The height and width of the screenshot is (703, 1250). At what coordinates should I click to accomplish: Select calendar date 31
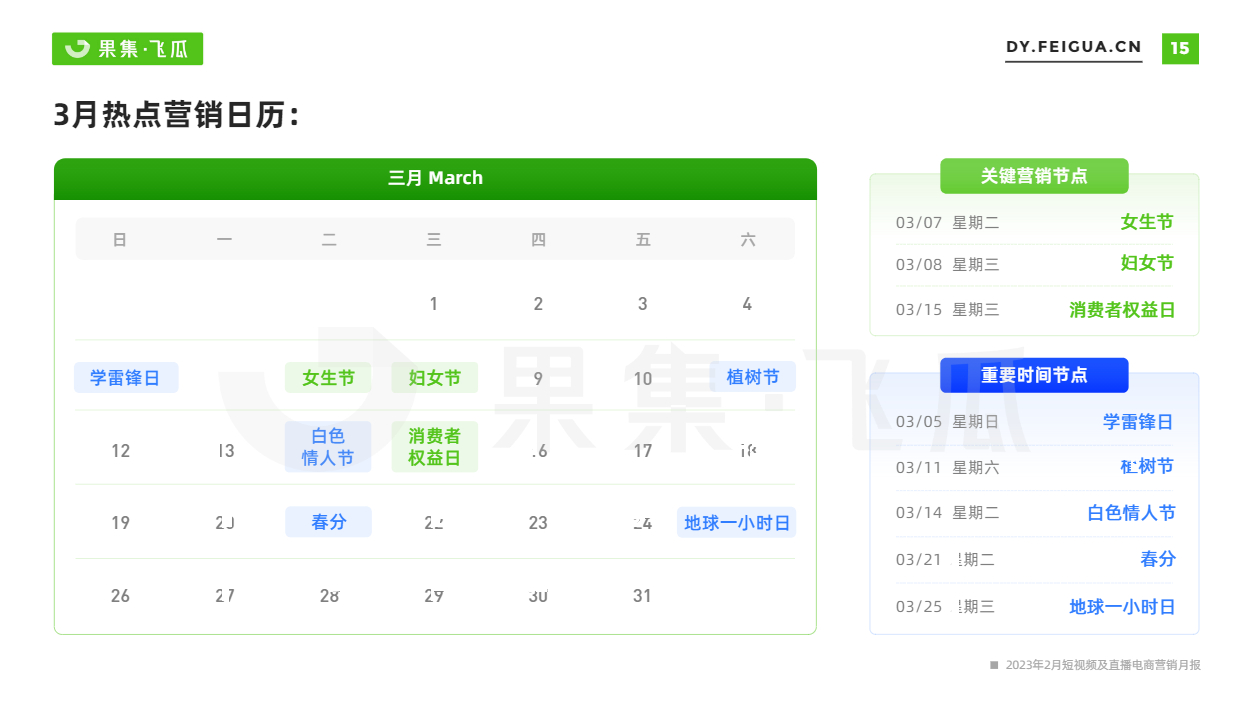pos(642,596)
